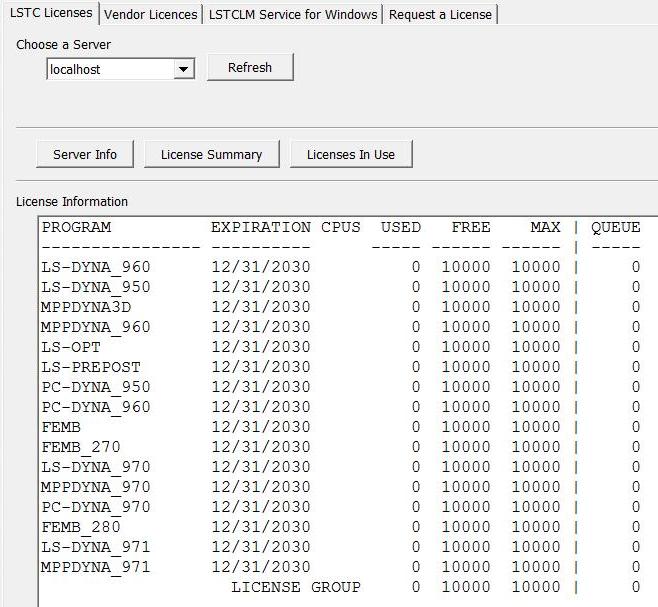658x607 pixels.
Task: Click the PC-DYNA_970 entry
Action: coord(96,507)
